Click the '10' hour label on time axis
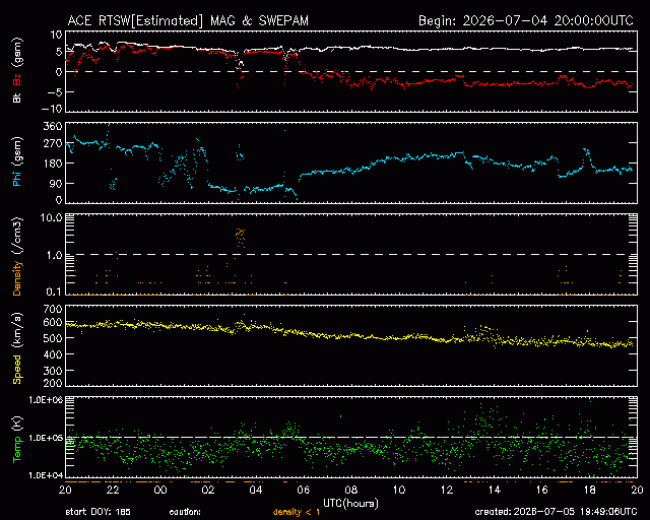 [x=399, y=490]
